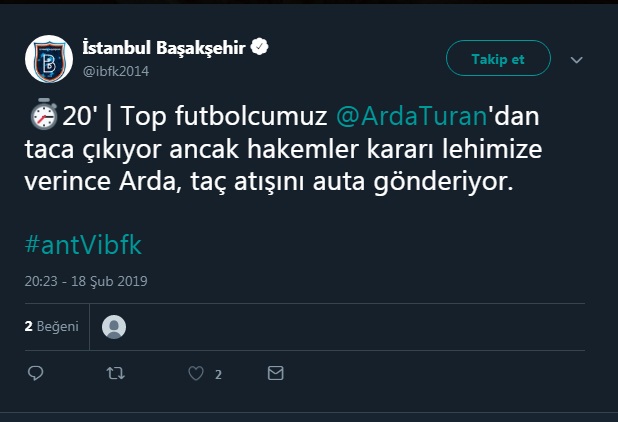Click the tweet line starting 'taca çıkıyor'

pyautogui.click(x=283, y=149)
